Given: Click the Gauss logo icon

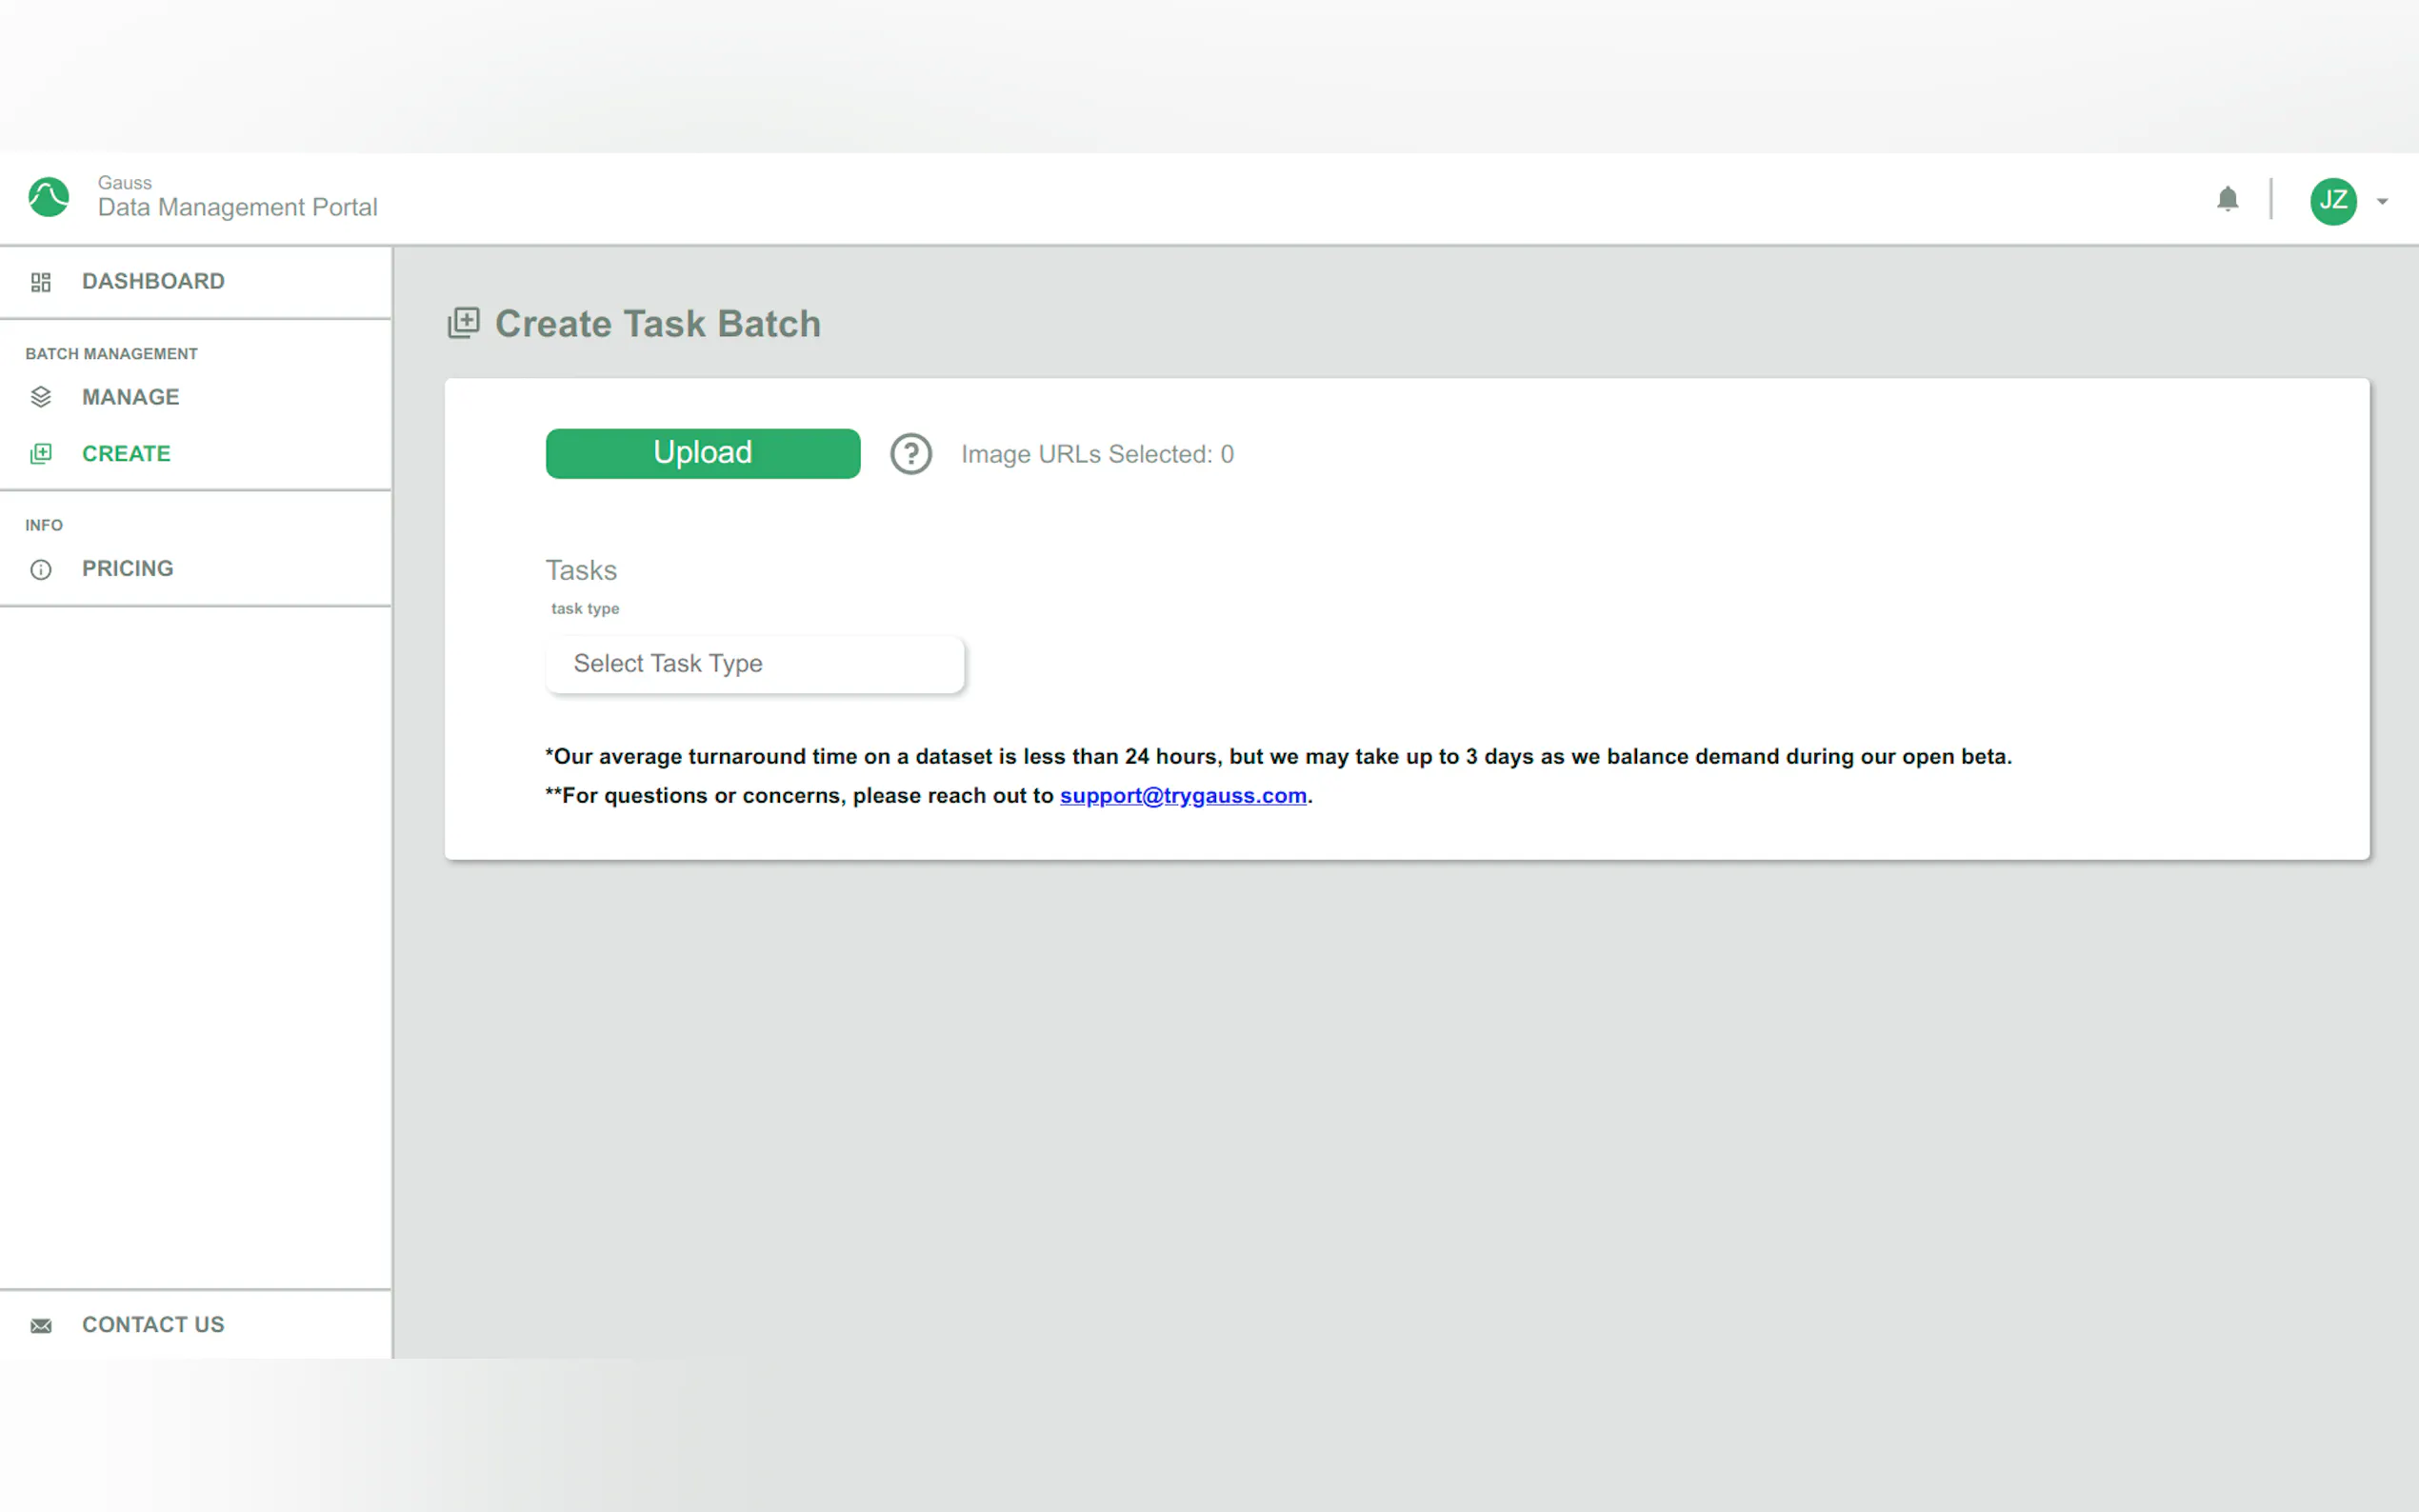Looking at the screenshot, I should click(48, 197).
